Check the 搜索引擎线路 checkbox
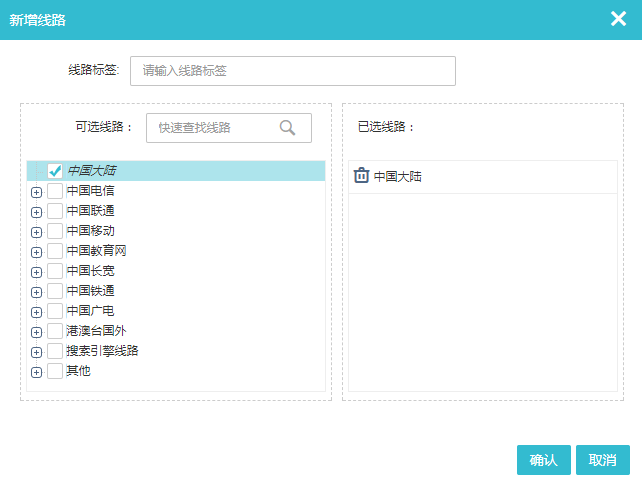Viewport: 642px width, 483px height. [x=55, y=351]
